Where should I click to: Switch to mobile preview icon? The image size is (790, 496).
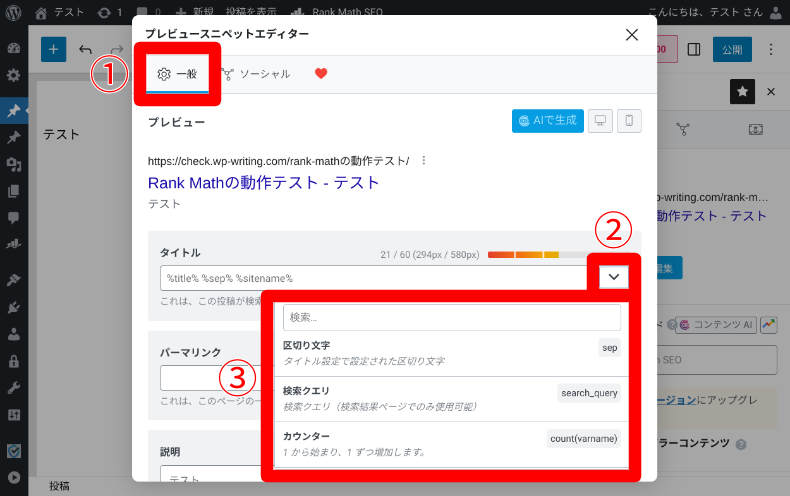point(629,121)
